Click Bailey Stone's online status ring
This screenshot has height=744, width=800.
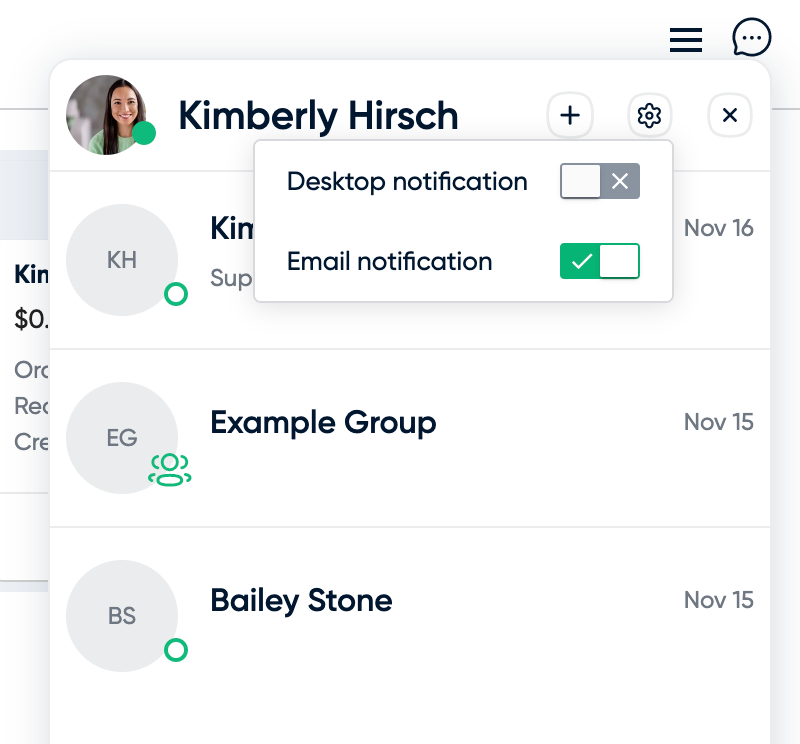pos(176,650)
